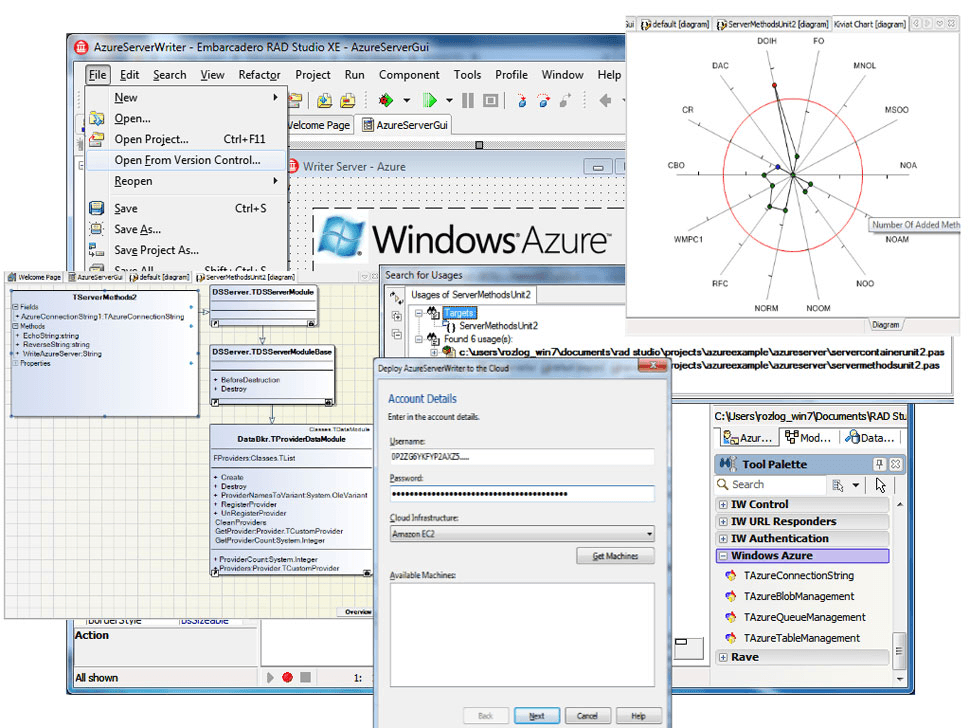Click TAzureConnectionString component icon
The height and width of the screenshot is (728, 970).
click(x=731, y=575)
